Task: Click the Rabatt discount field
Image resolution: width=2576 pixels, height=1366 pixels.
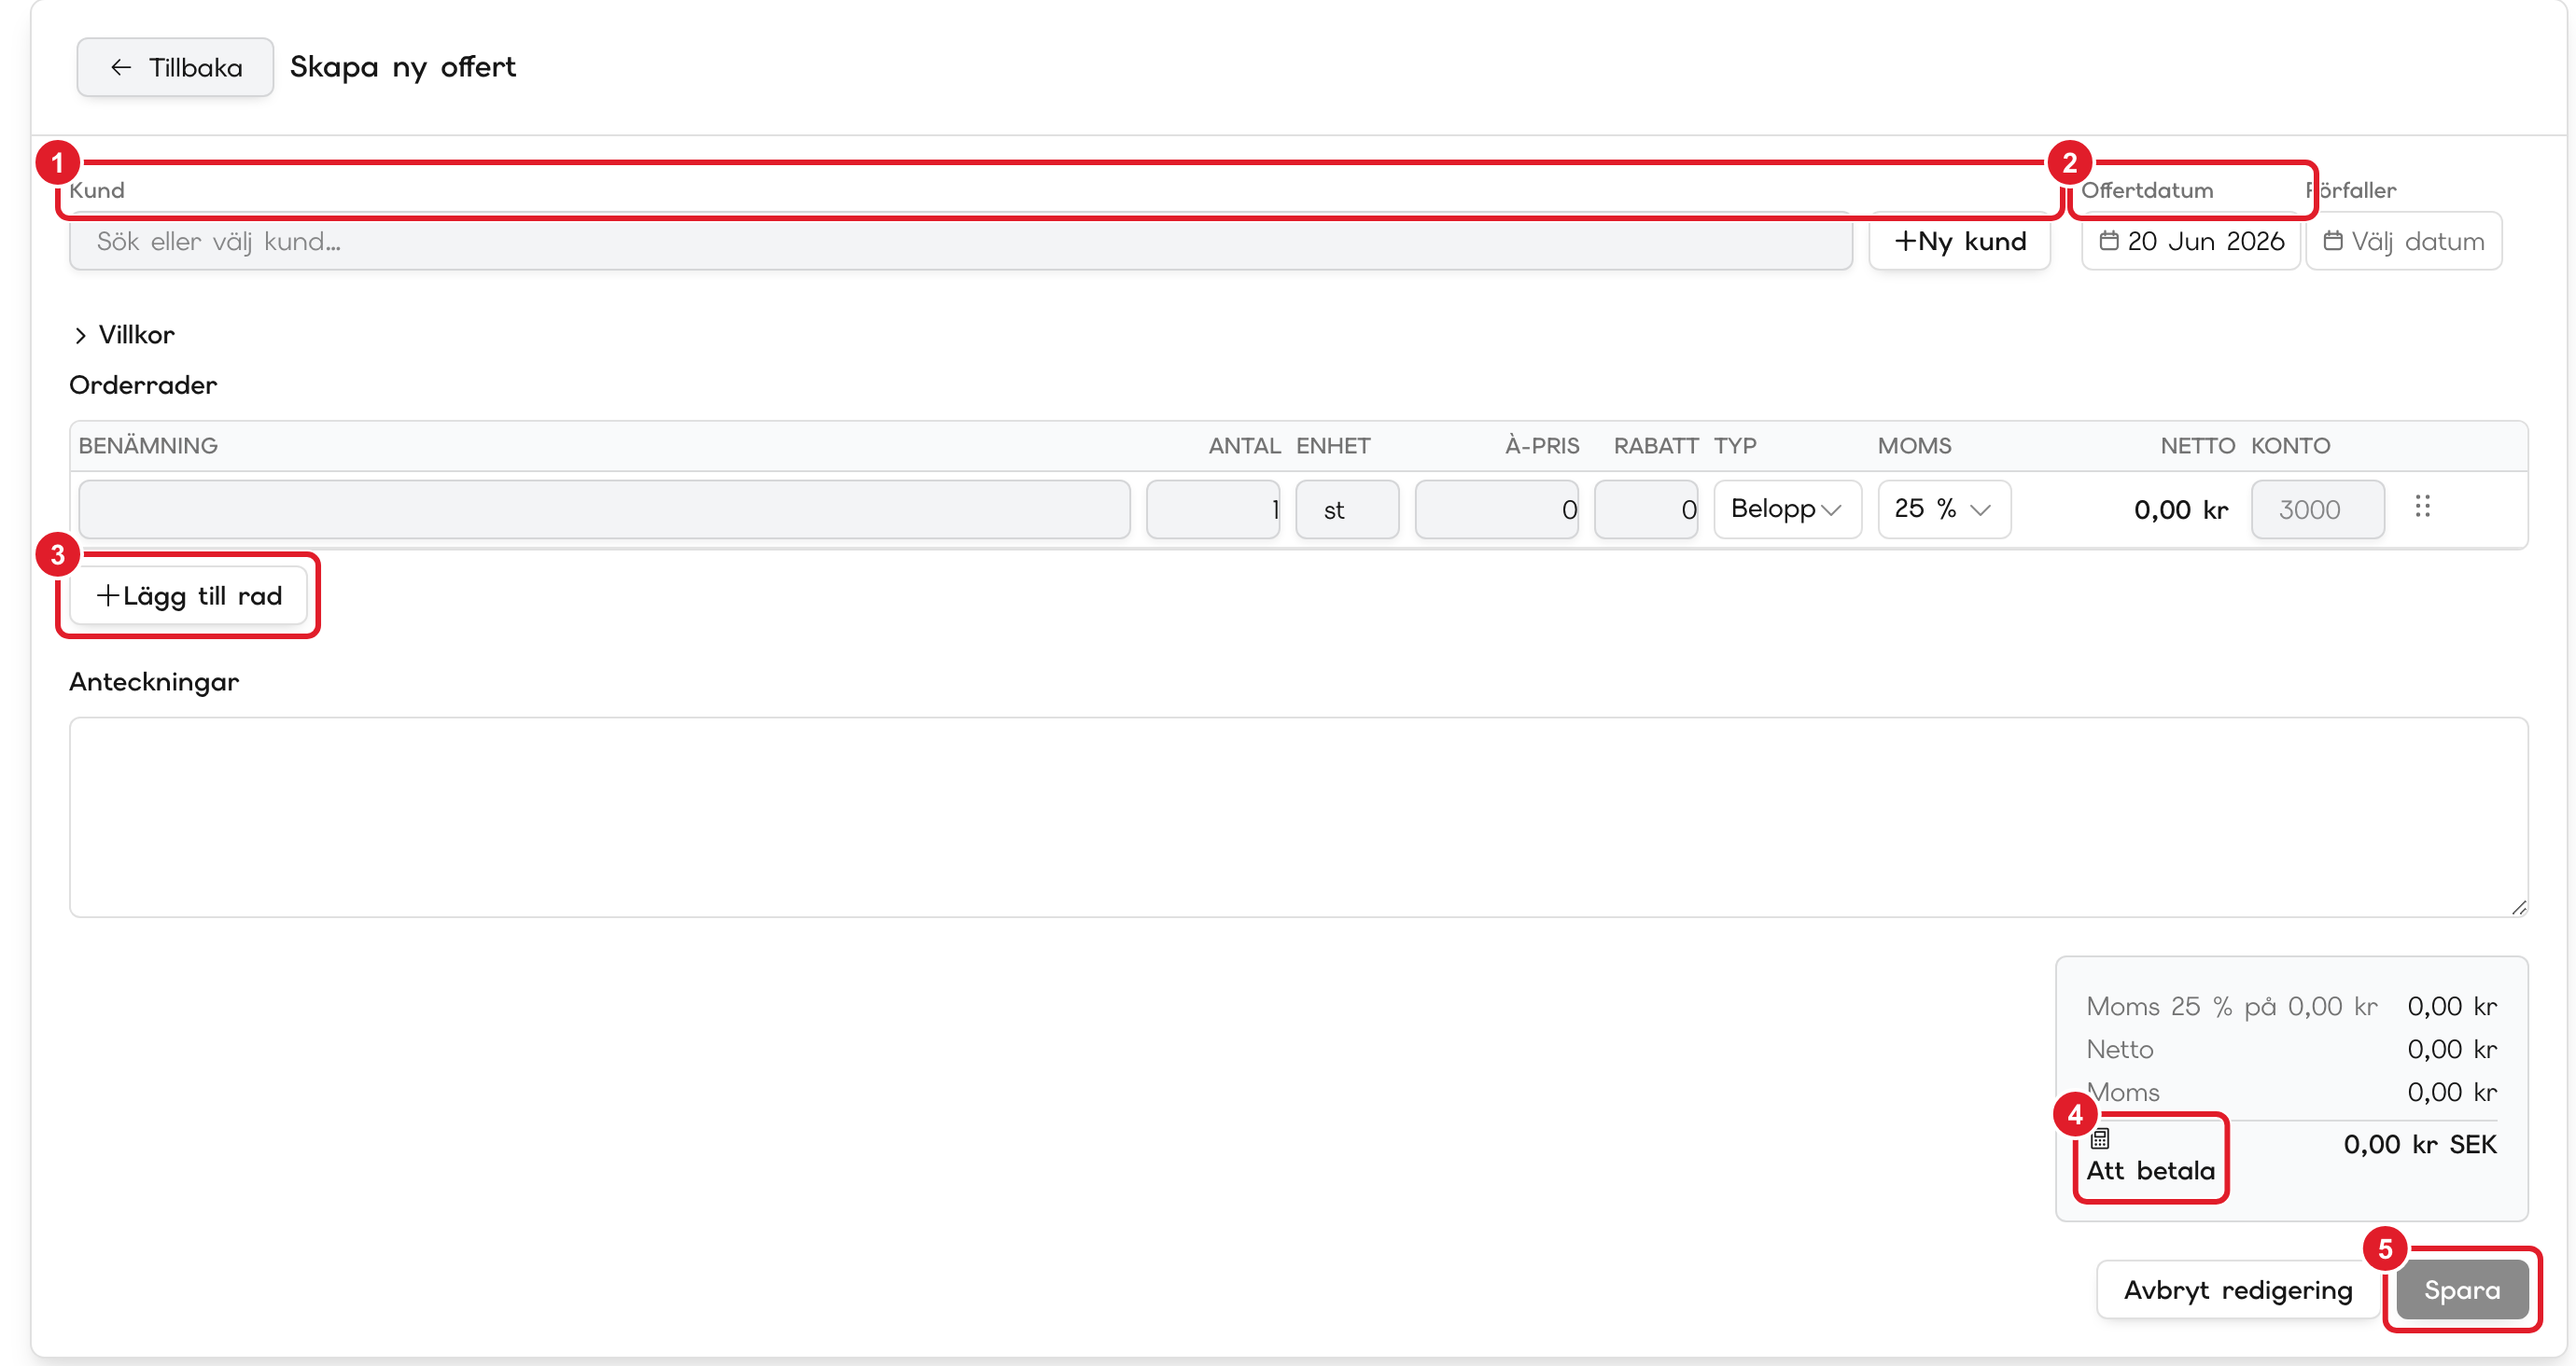Action: click(1646, 509)
